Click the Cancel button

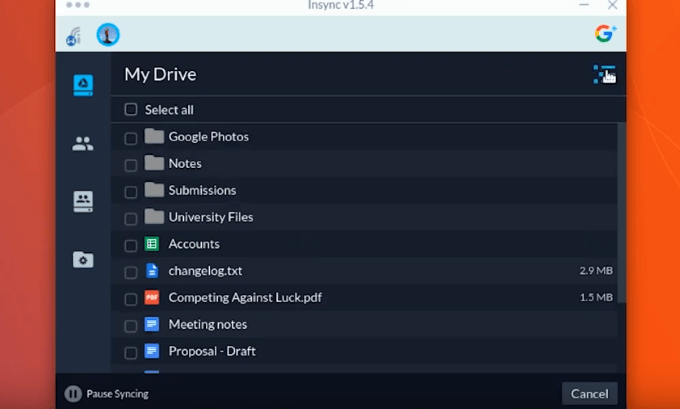tap(589, 393)
